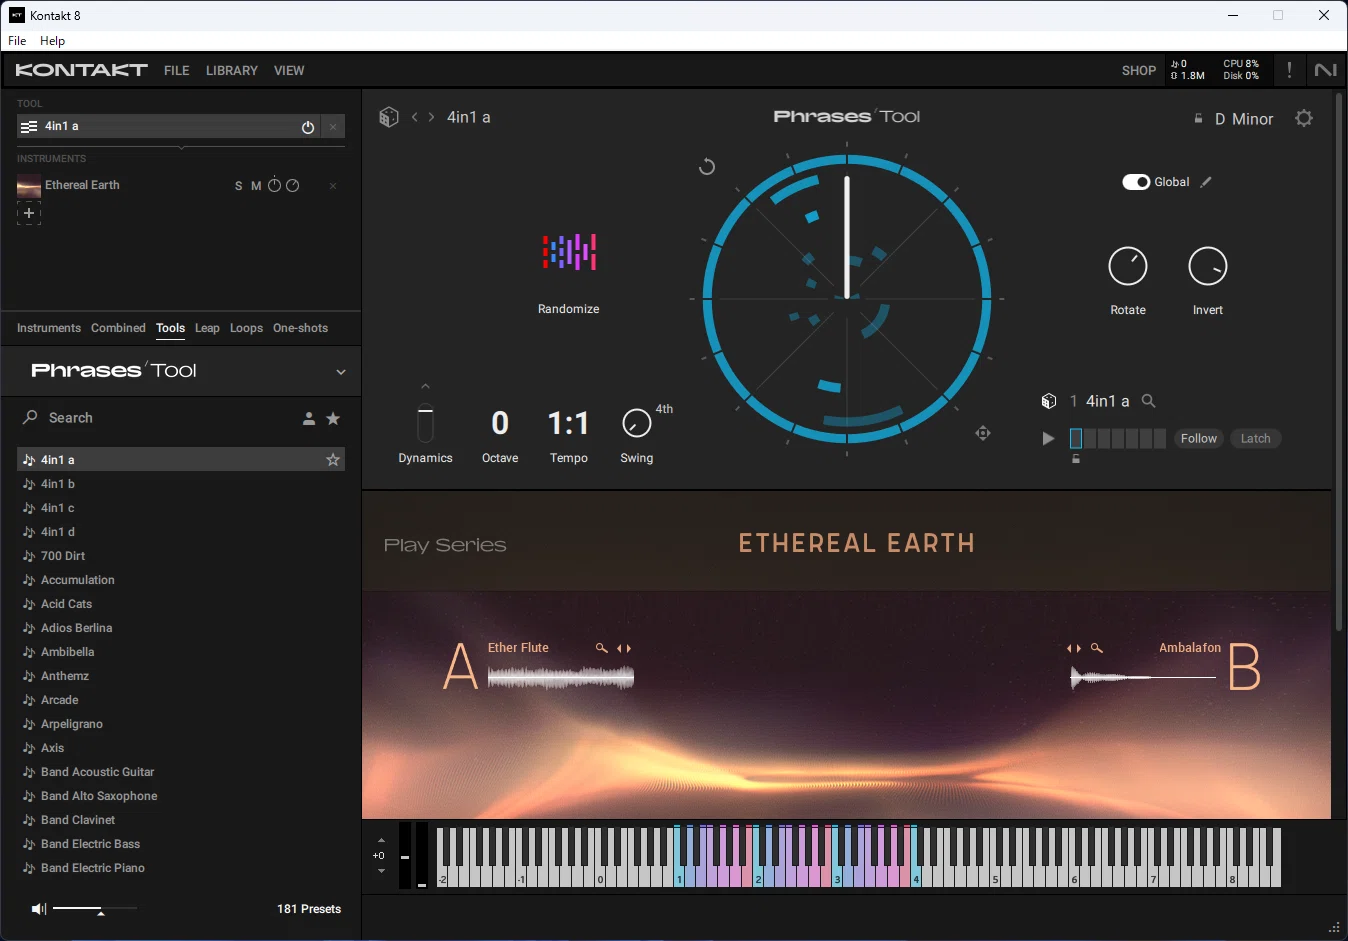The image size is (1348, 941).
Task: Expand the arrow above Dynamics
Action: click(425, 386)
